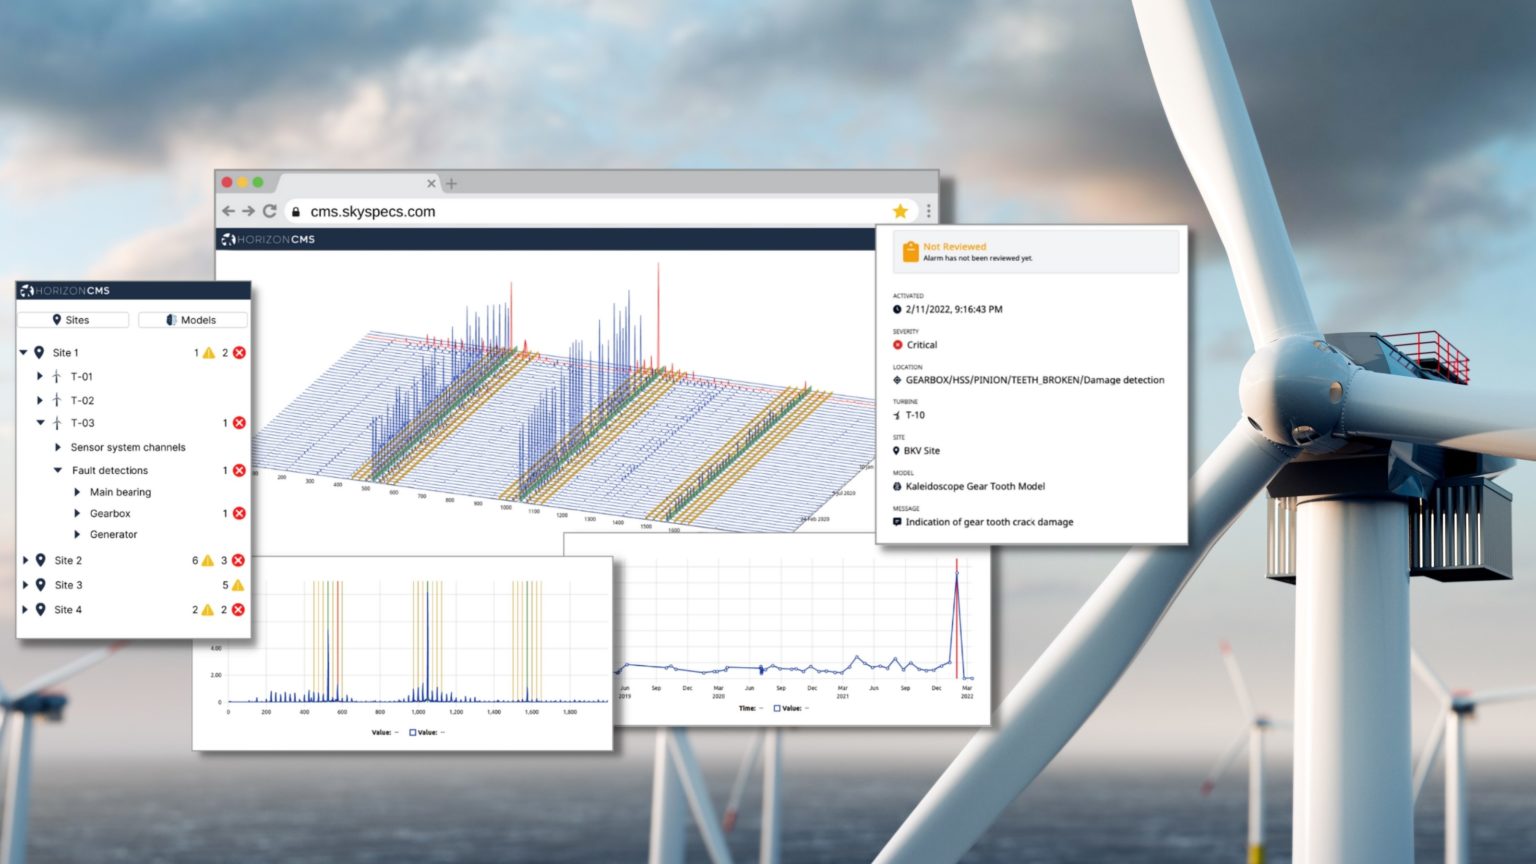This screenshot has height=864, width=1536.
Task: Select the Sites tab in the sidebar
Action: click(x=72, y=319)
